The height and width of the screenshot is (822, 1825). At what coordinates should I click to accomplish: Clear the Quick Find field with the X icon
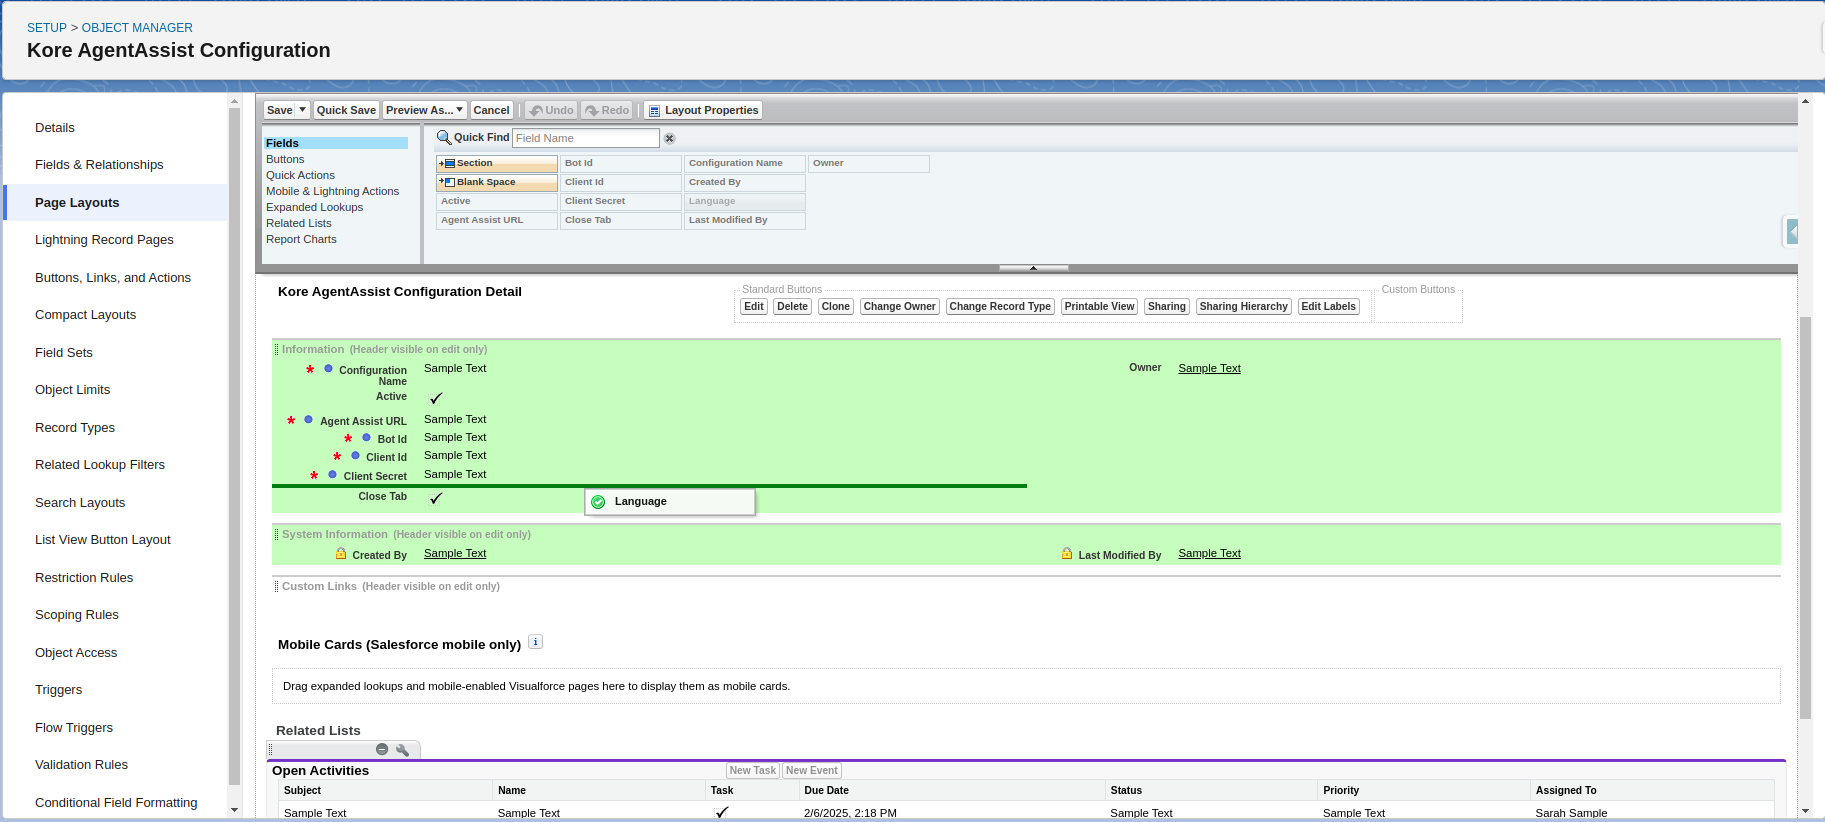pos(670,139)
